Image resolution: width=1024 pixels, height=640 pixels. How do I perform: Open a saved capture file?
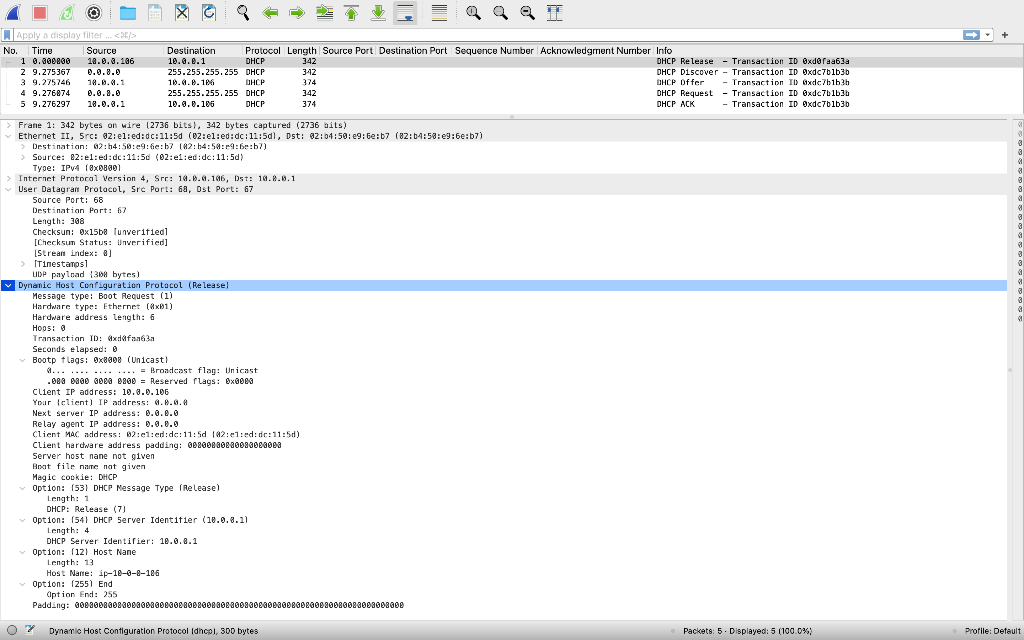point(125,12)
